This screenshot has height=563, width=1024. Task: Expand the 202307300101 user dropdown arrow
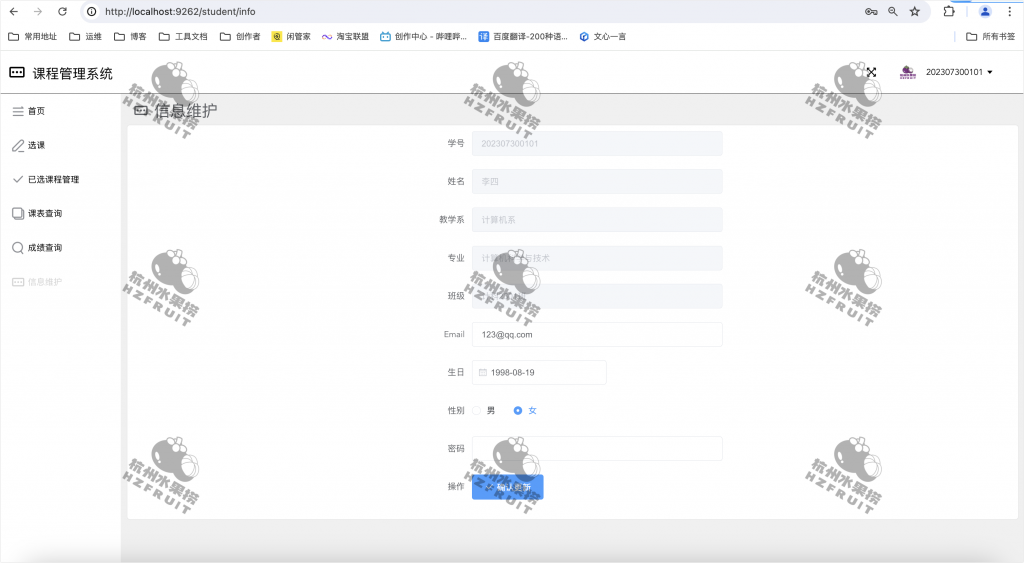(x=990, y=72)
